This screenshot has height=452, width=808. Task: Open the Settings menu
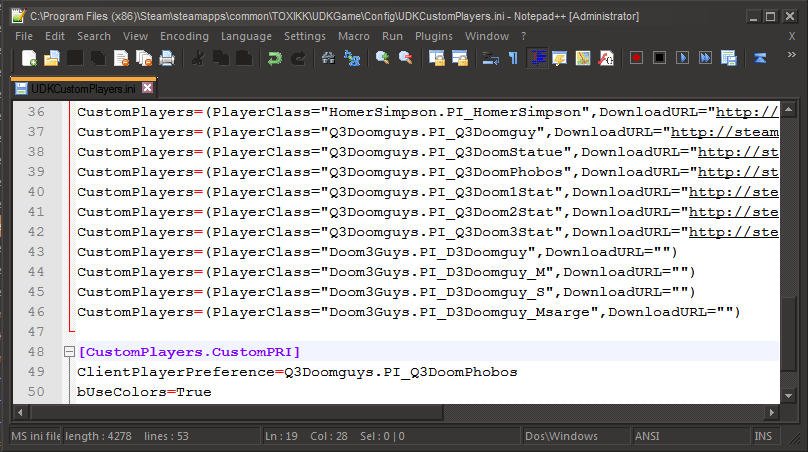coord(305,36)
